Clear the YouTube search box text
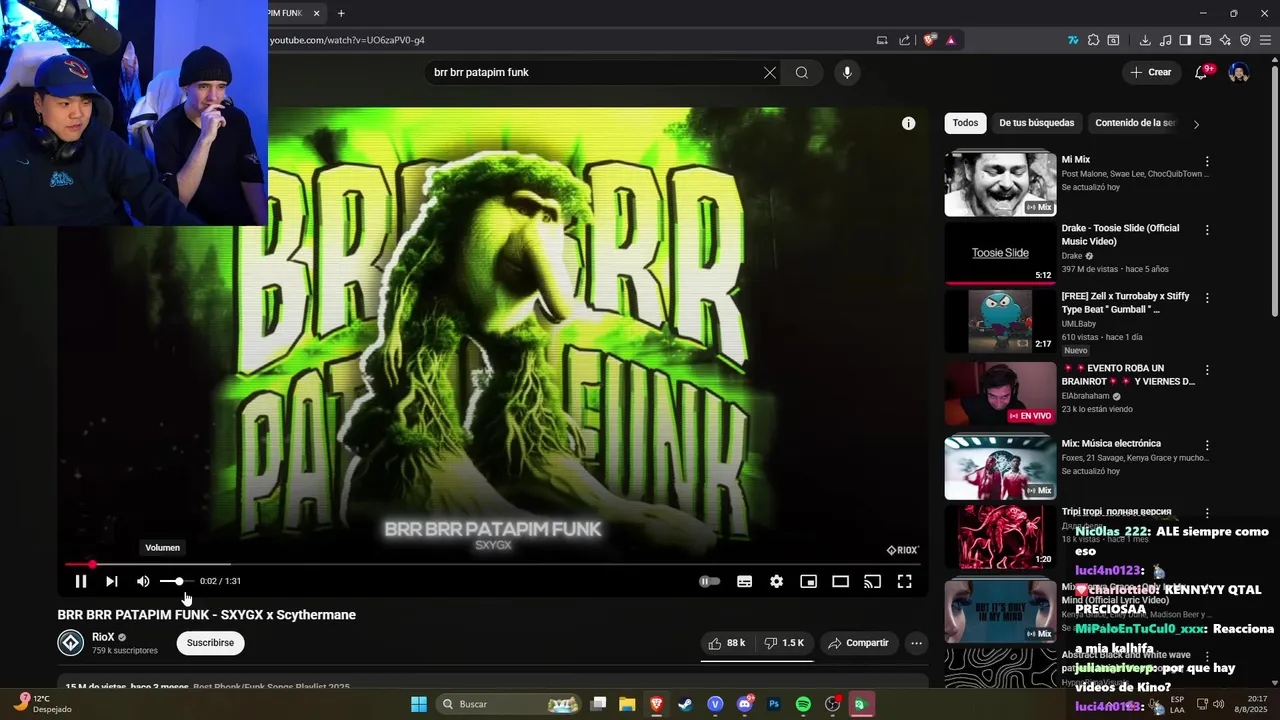The image size is (1280, 720). coord(769,72)
